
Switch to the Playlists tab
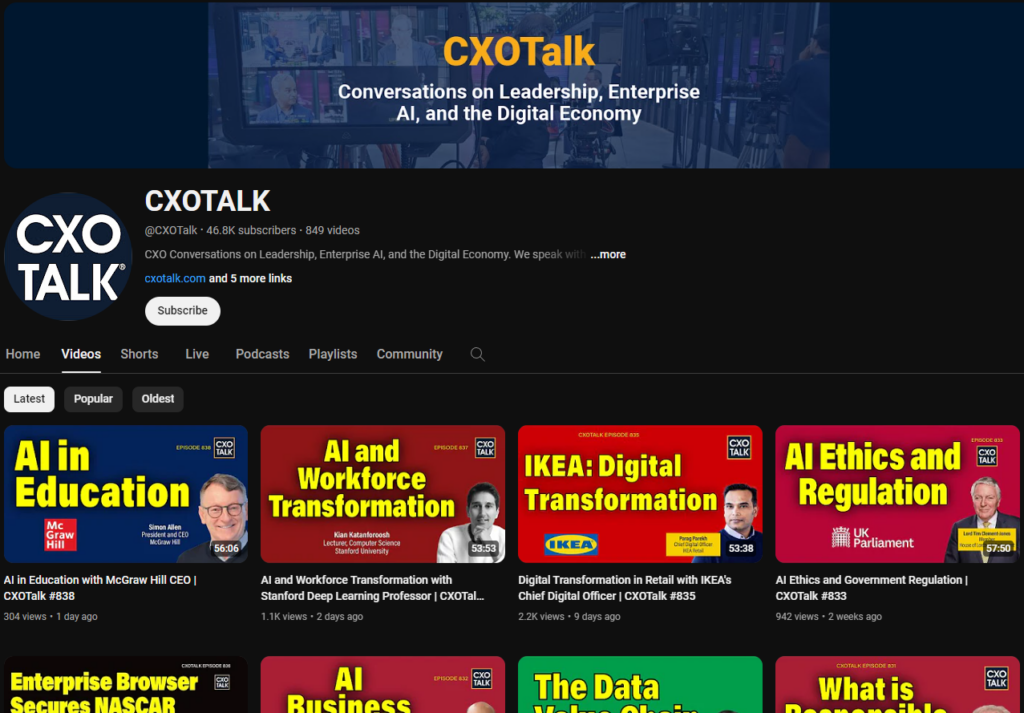click(333, 354)
